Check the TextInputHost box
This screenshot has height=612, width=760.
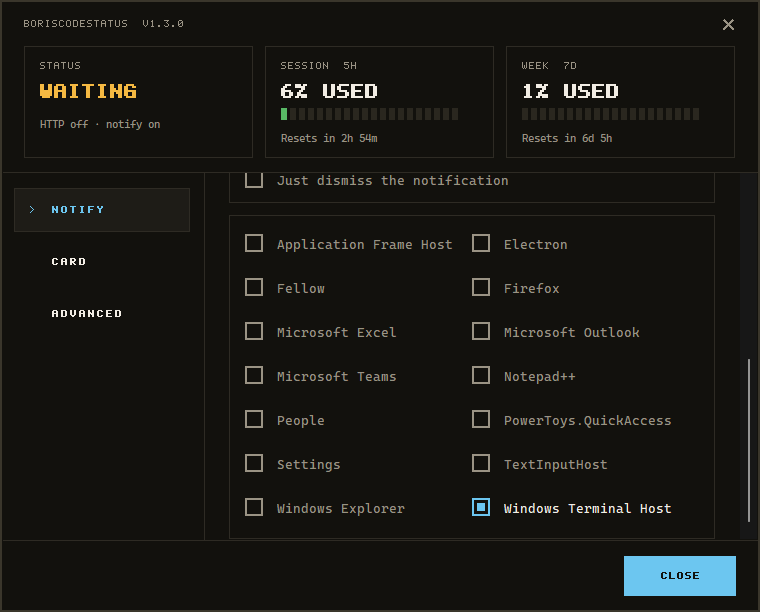click(481, 464)
